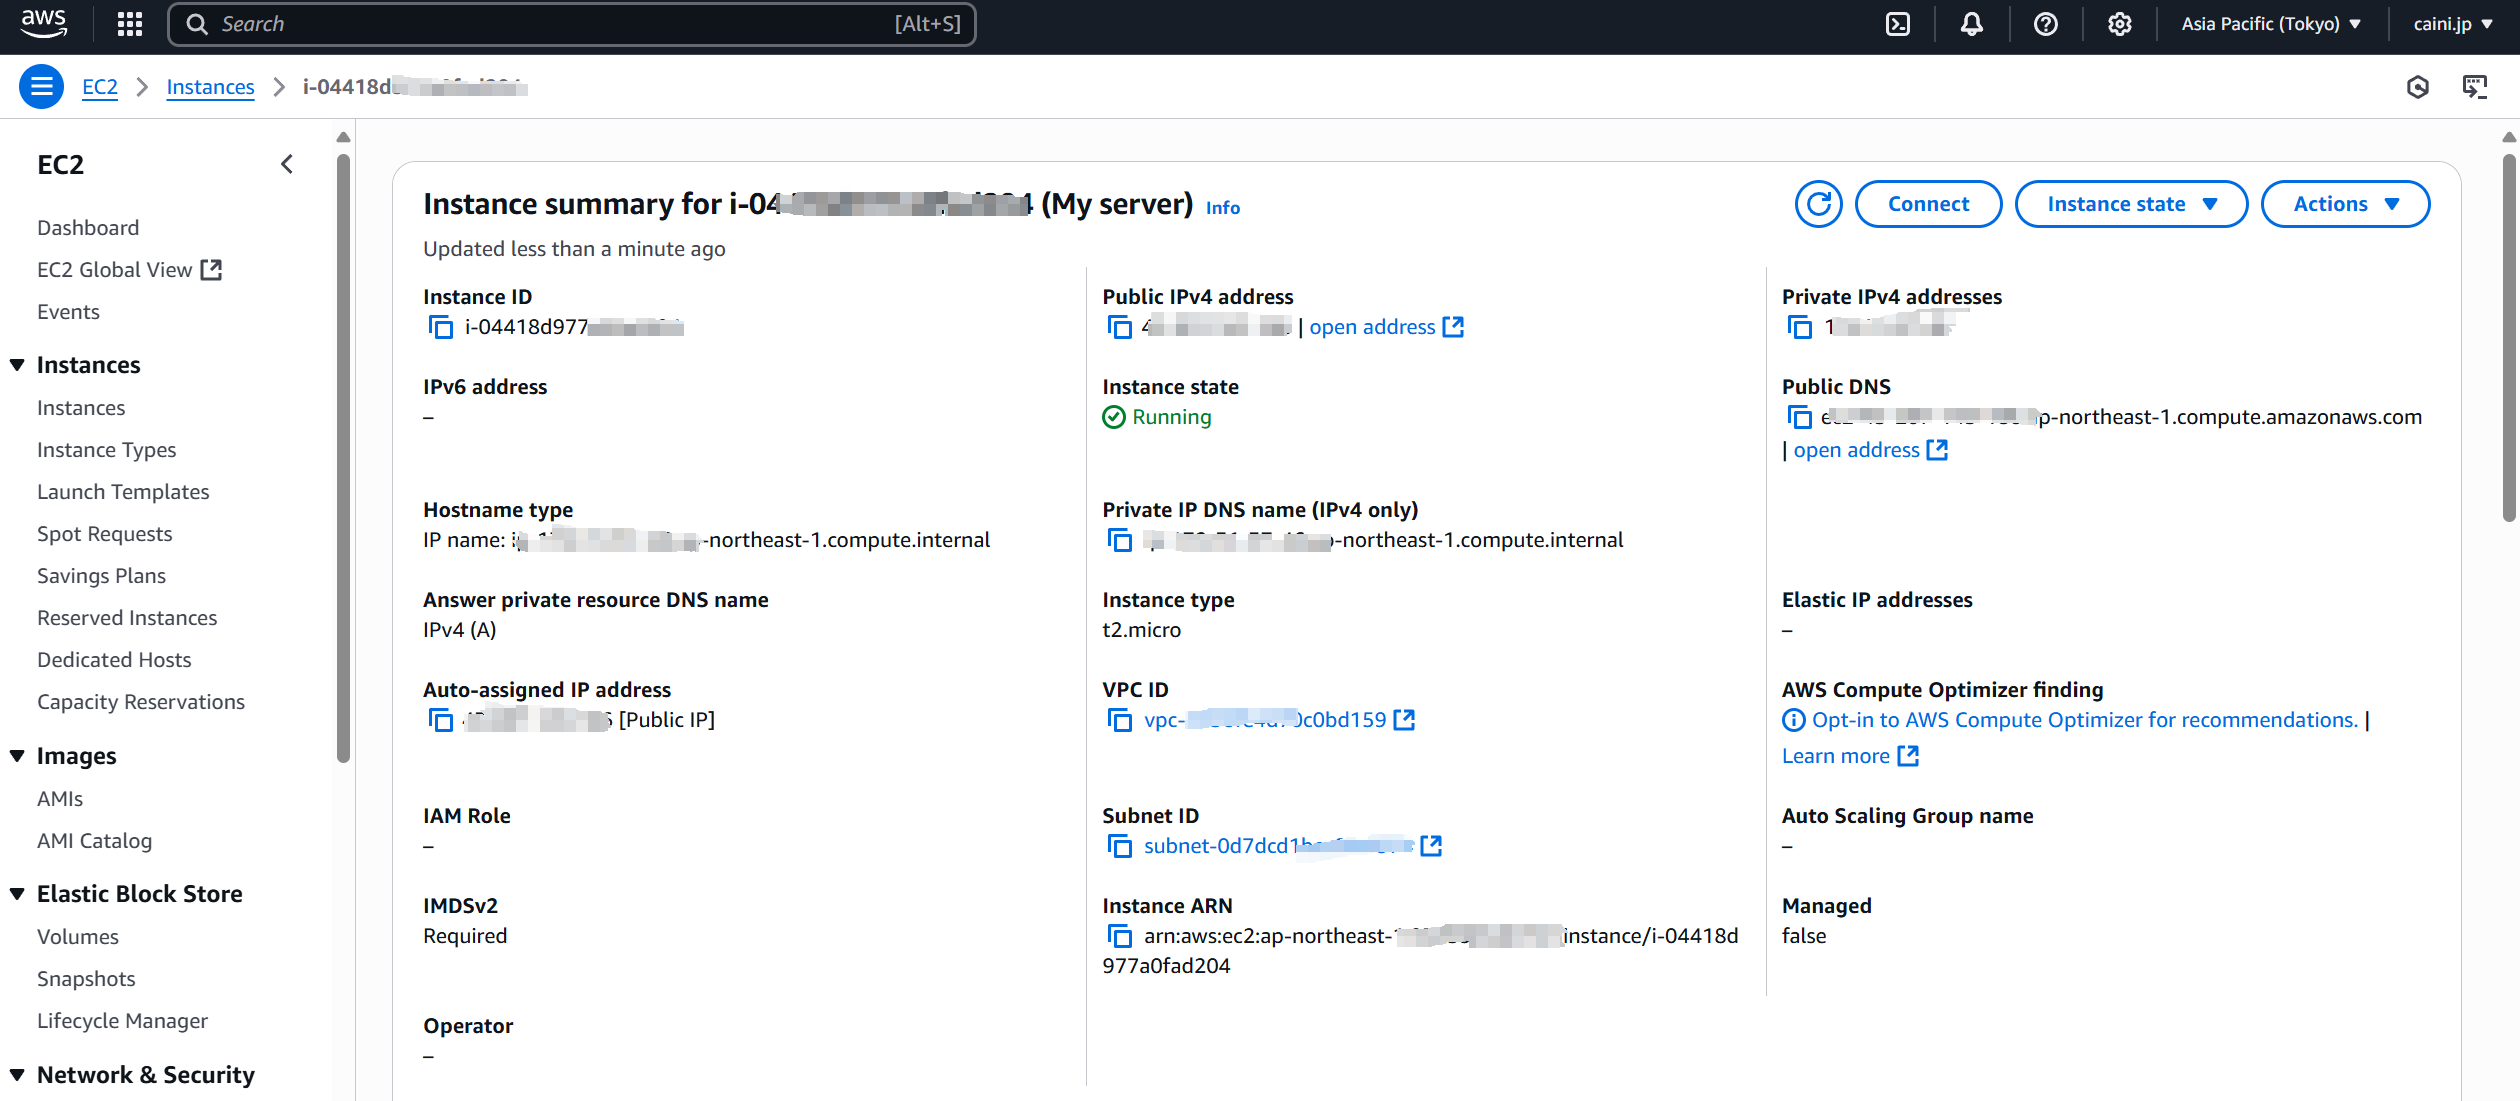Open AMIs in sidebar
2520x1101 pixels.
click(x=60, y=799)
